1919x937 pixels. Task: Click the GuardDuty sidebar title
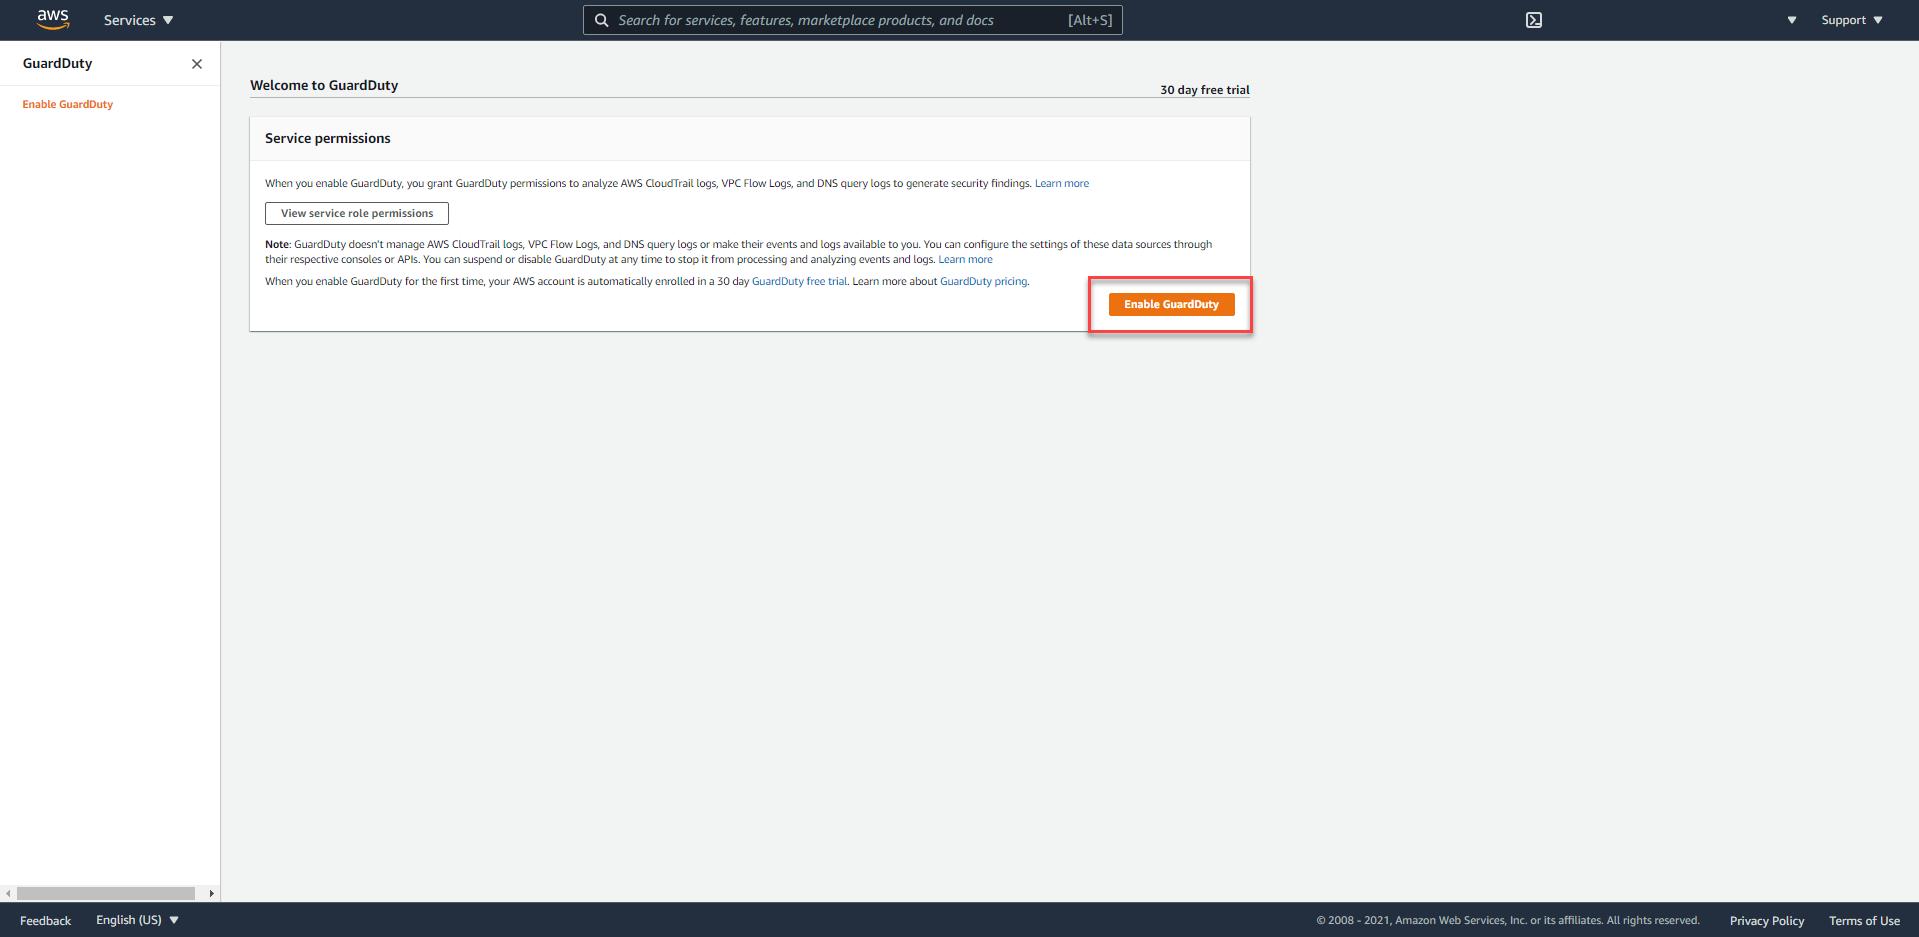[x=57, y=63]
